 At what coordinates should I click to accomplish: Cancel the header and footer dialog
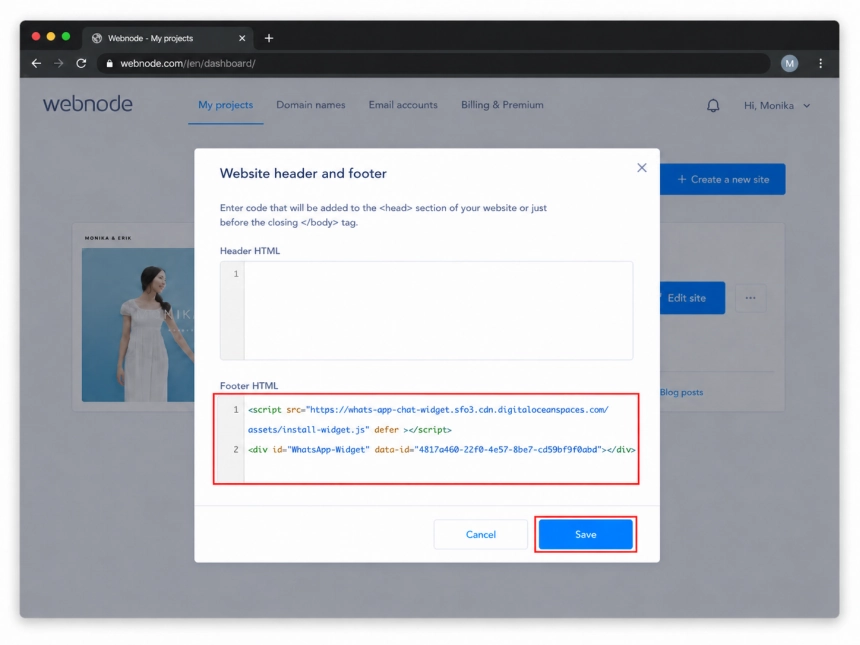(480, 534)
